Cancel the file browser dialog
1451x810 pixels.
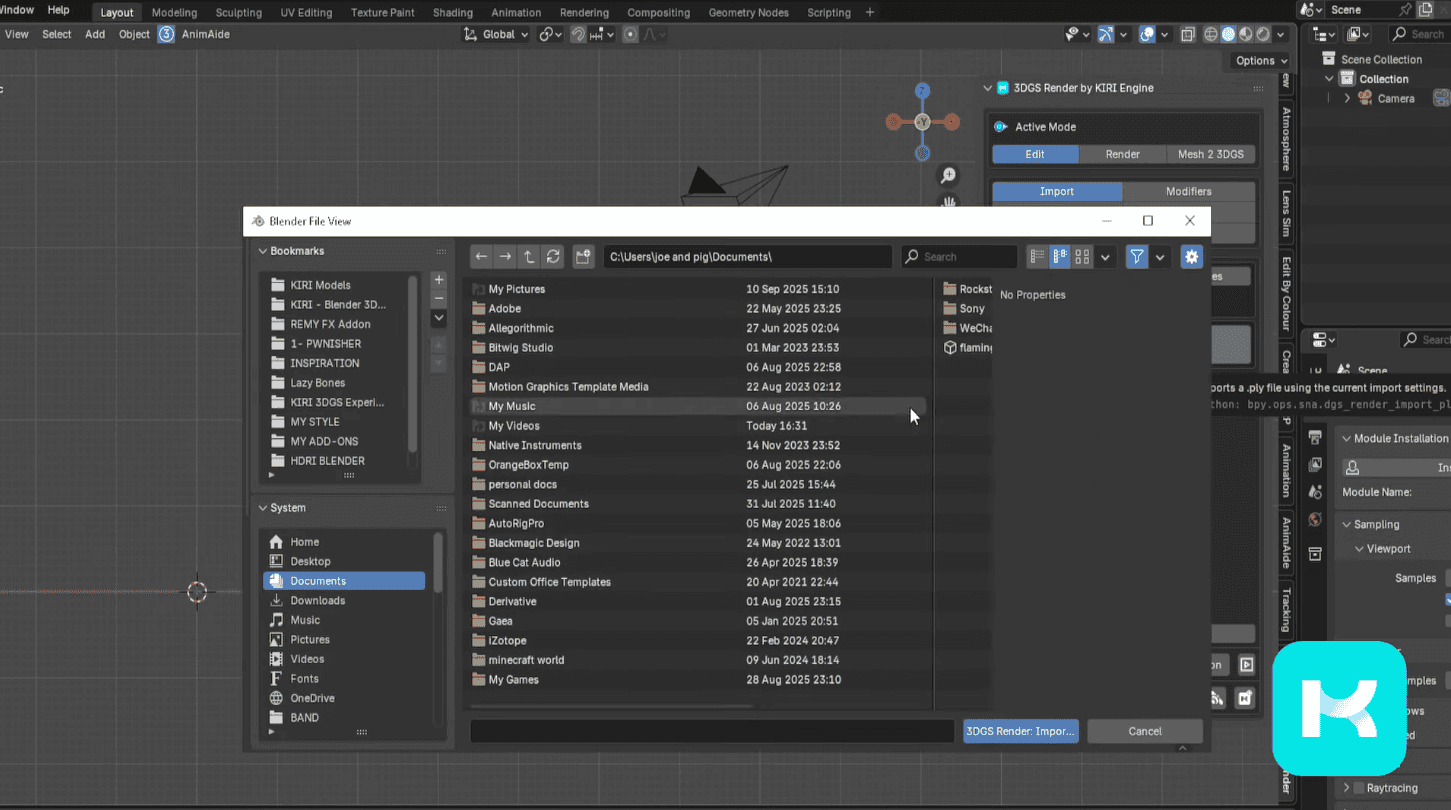[1144, 731]
